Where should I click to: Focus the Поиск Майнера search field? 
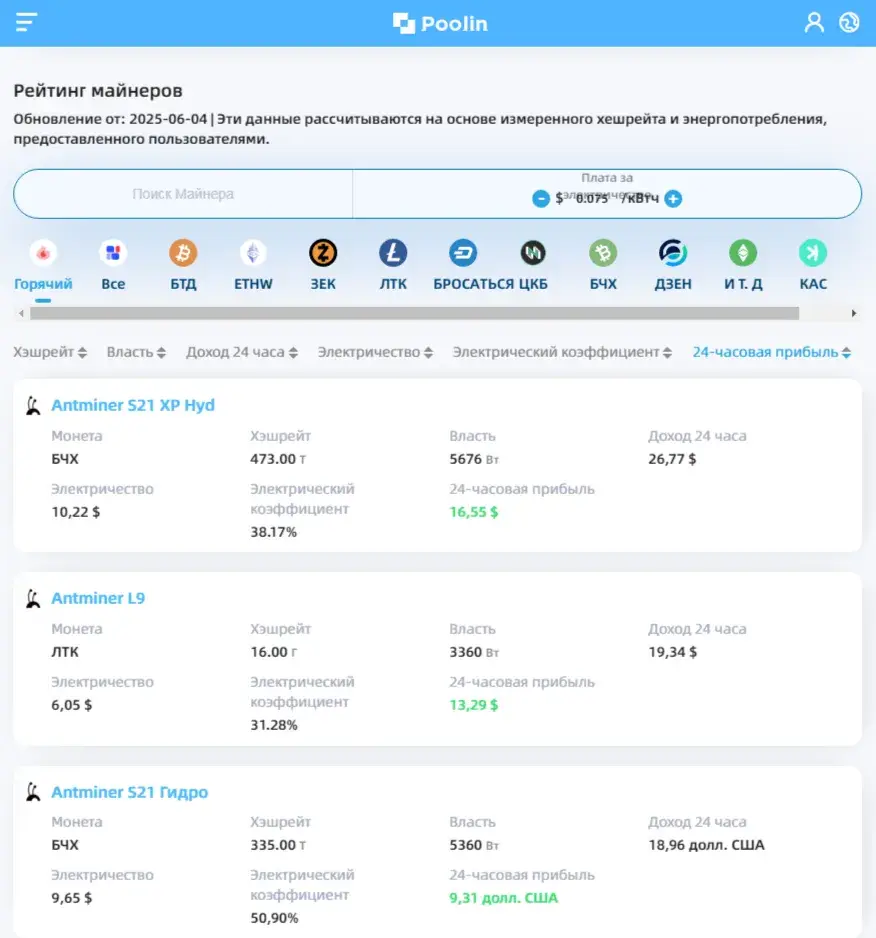tap(183, 194)
